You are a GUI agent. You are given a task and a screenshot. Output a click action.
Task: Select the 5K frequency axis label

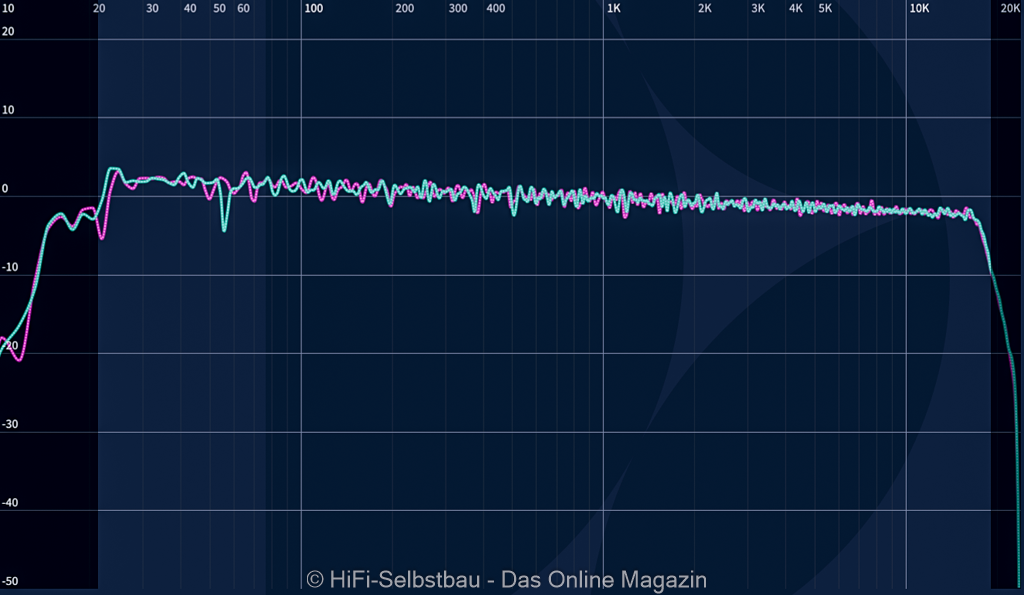[825, 8]
